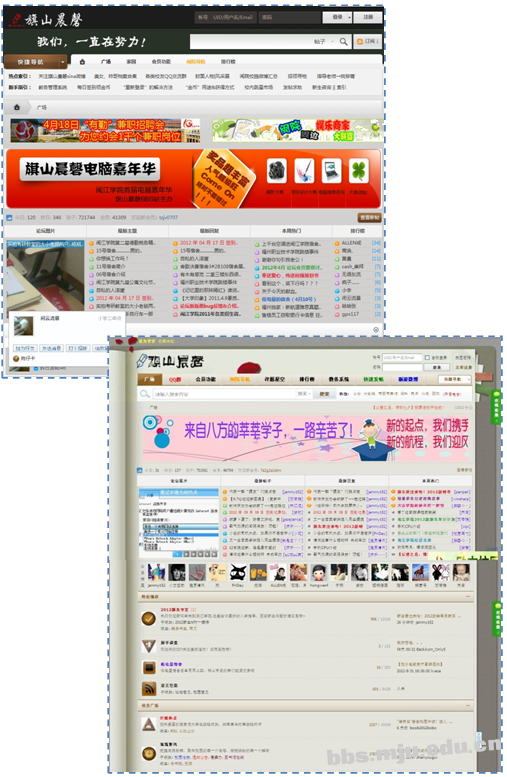Image resolution: width=507 pixels, height=777 pixels.
Task: Switch to 最新主题 column tab in upper forum
Action: tap(127, 231)
